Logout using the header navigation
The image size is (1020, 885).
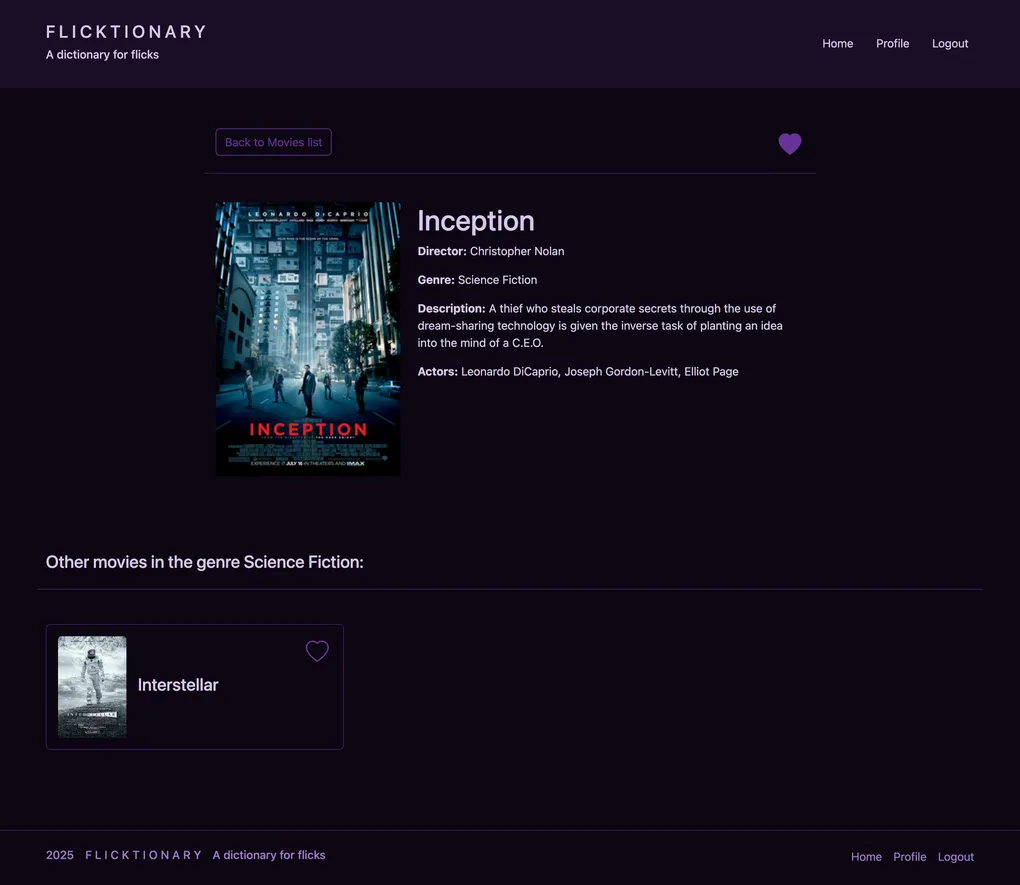pyautogui.click(x=949, y=43)
